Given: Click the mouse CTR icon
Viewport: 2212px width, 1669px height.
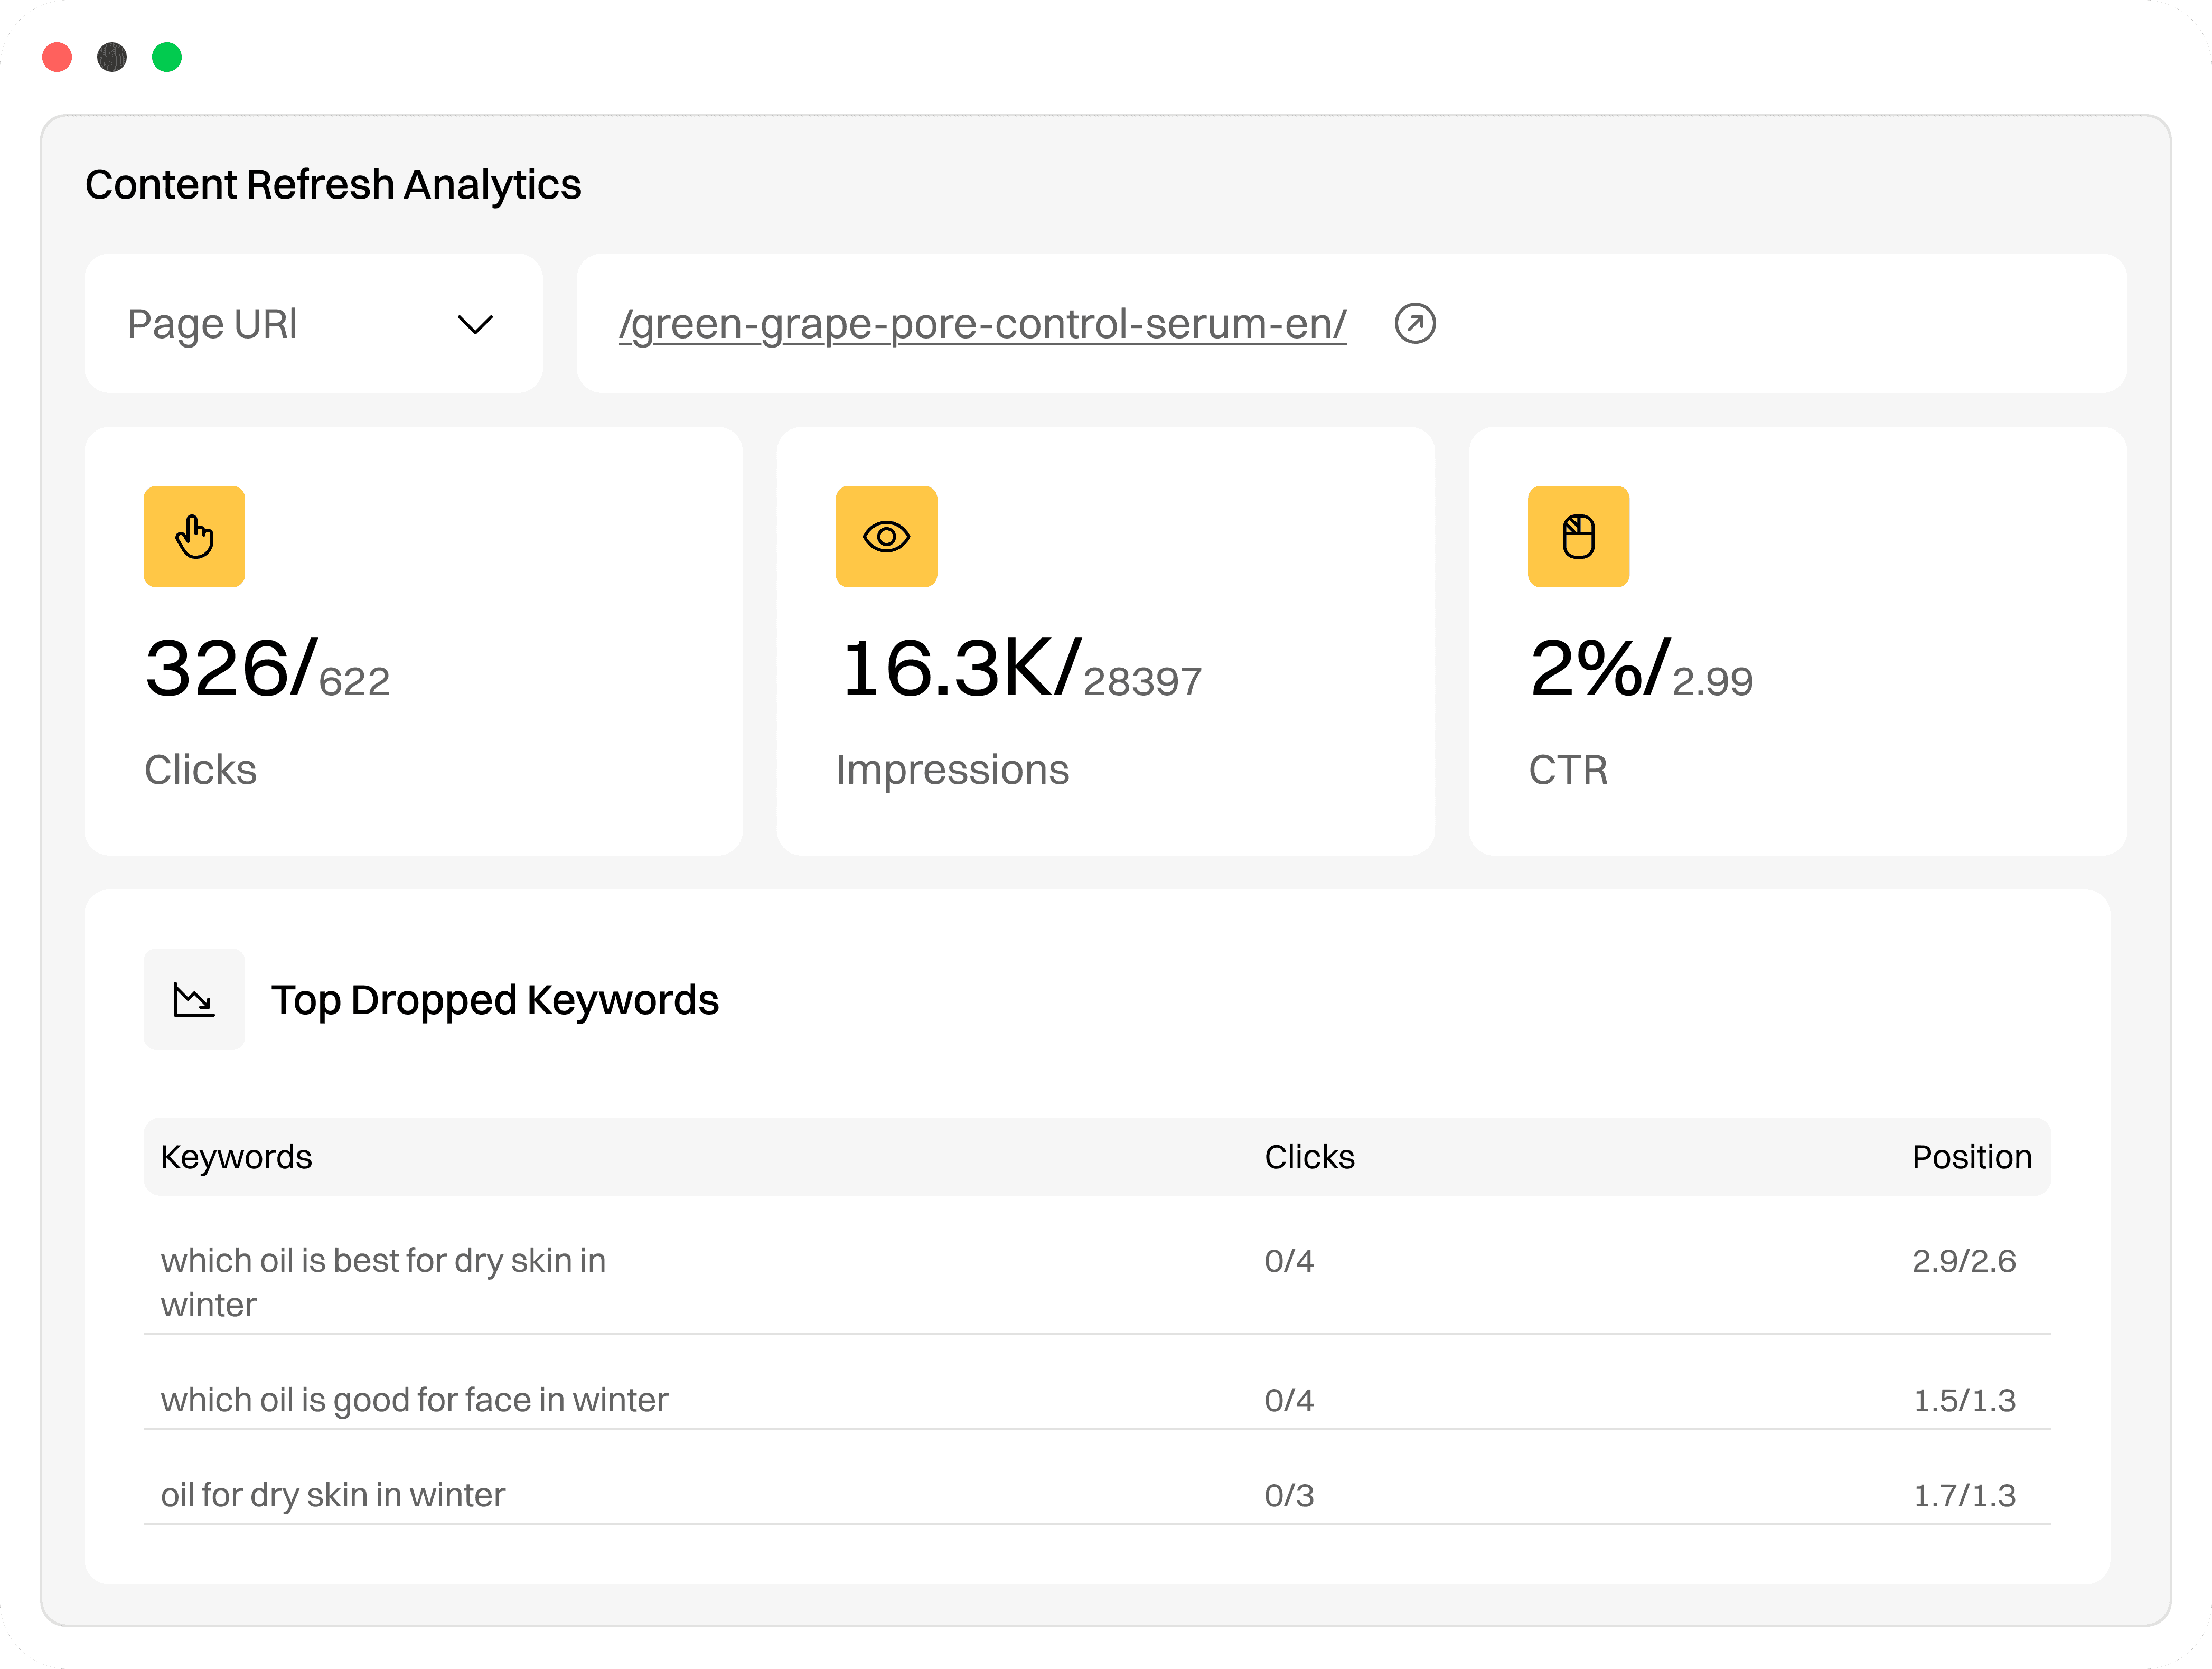Looking at the screenshot, I should pos(1578,537).
